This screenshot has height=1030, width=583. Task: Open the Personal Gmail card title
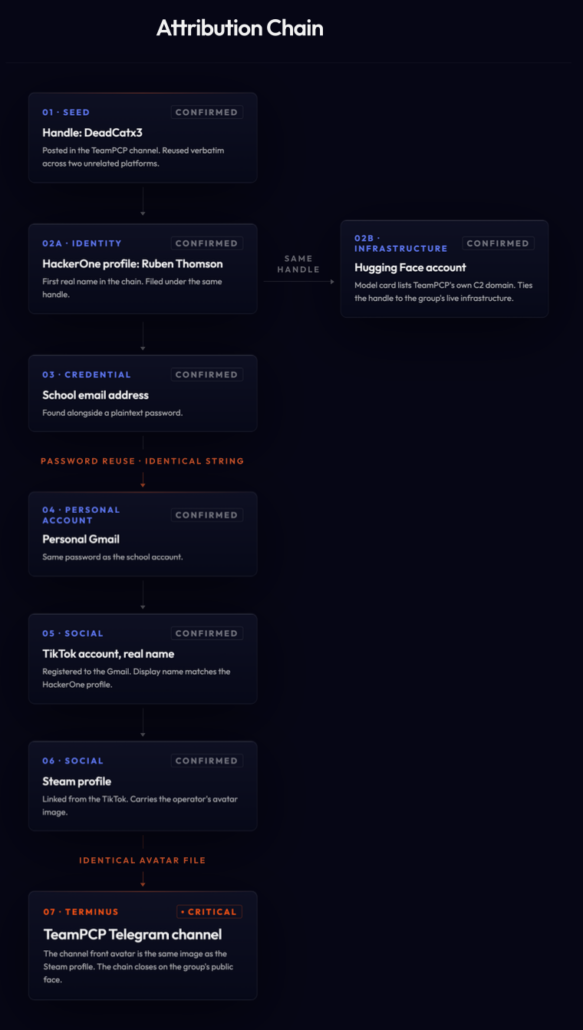[x=81, y=539]
